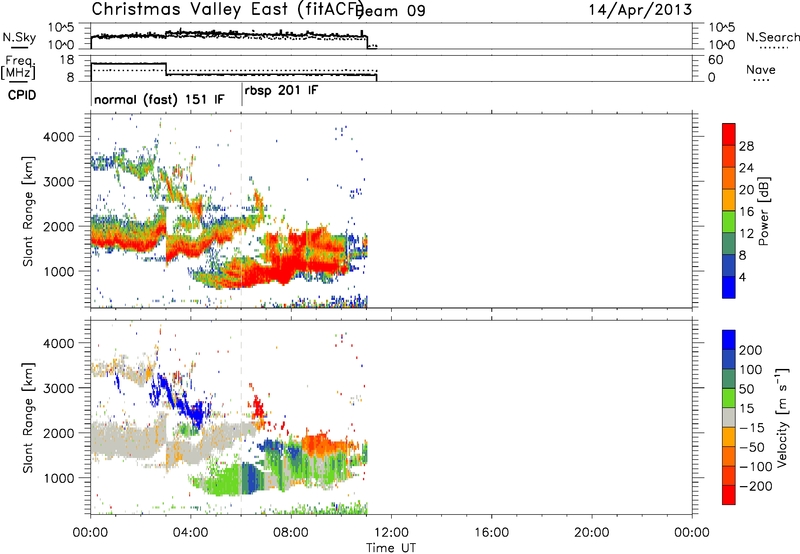Pick the top blue segment of Velocity colorbar

pos(729,340)
